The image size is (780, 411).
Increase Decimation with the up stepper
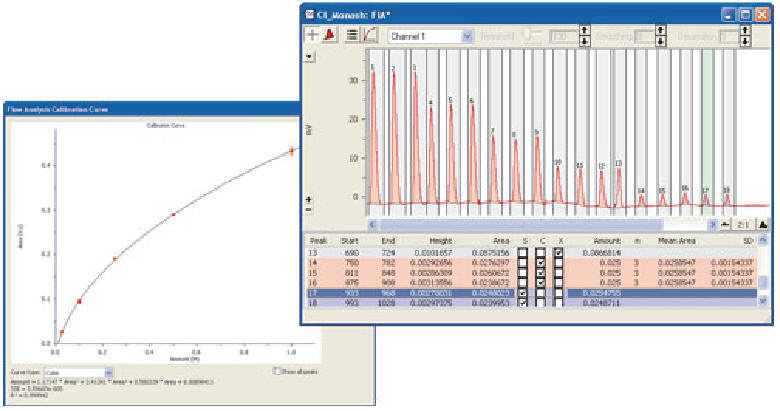pyautogui.click(x=745, y=31)
